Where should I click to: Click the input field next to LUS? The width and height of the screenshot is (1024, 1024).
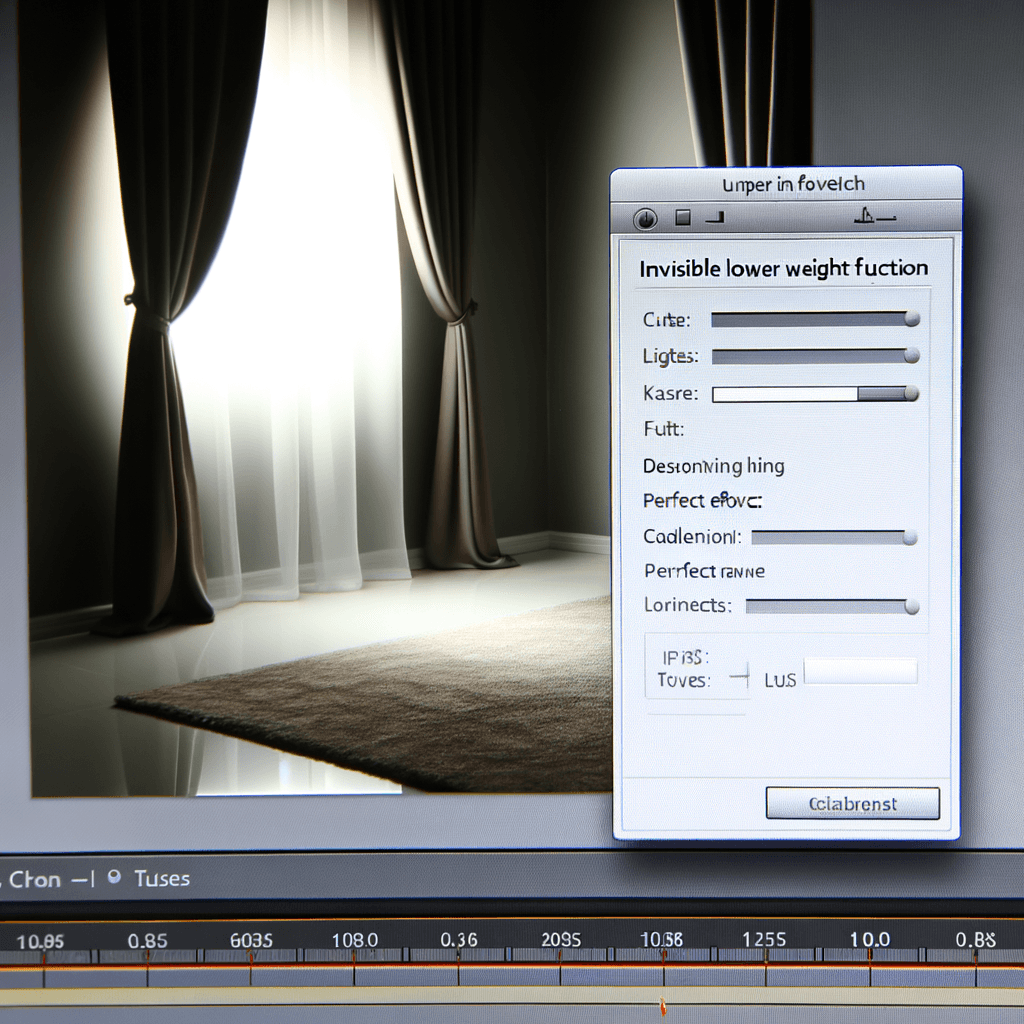pos(860,671)
